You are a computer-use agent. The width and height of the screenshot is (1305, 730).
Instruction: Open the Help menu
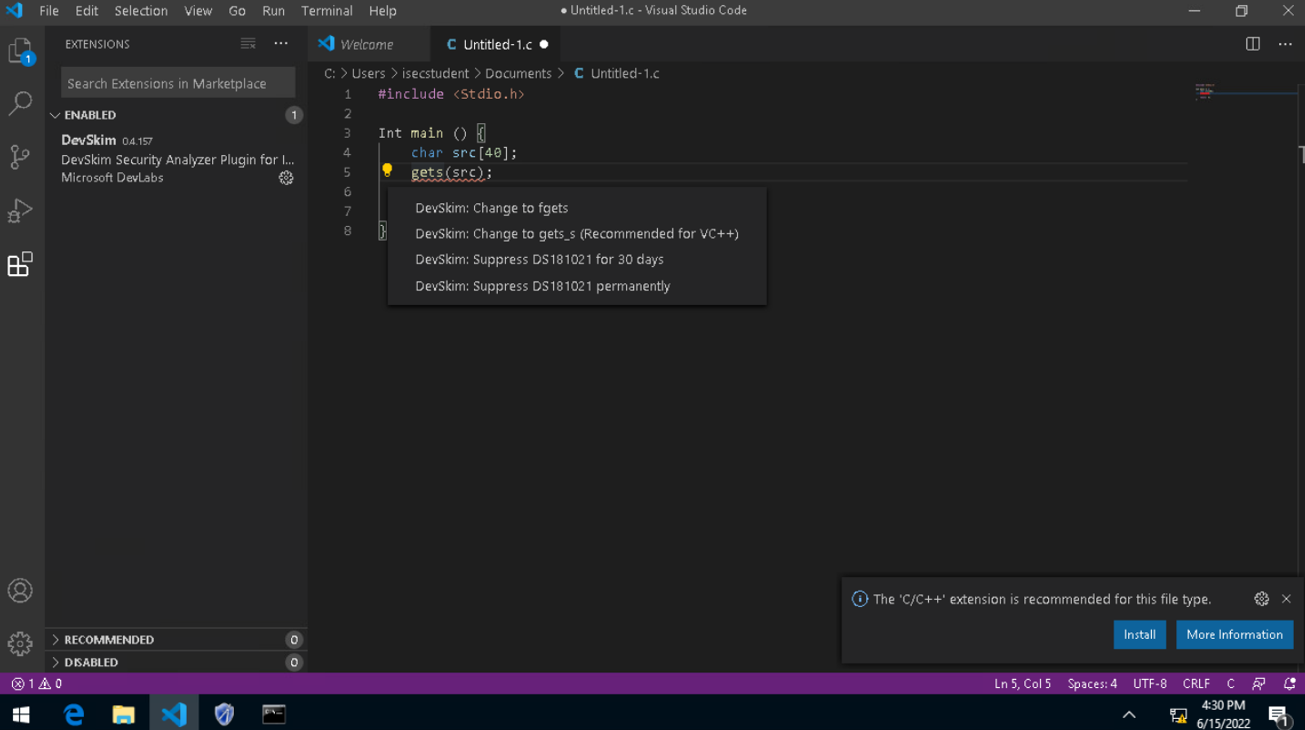point(383,11)
